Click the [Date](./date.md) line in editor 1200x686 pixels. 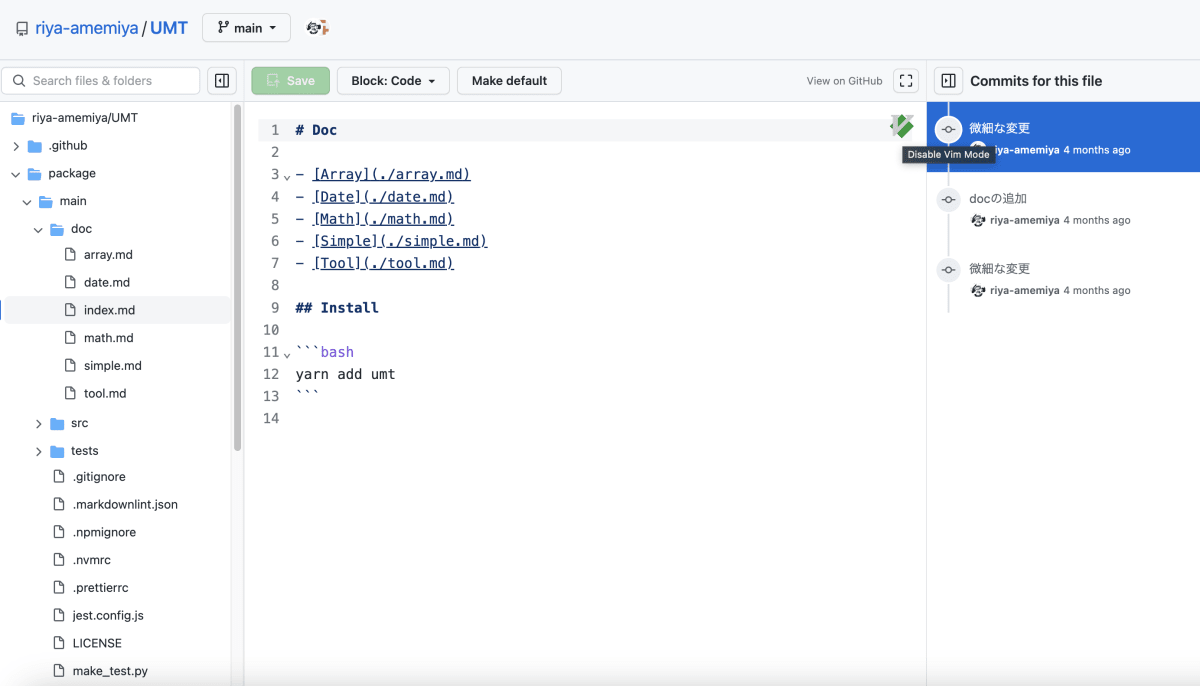tap(375, 197)
